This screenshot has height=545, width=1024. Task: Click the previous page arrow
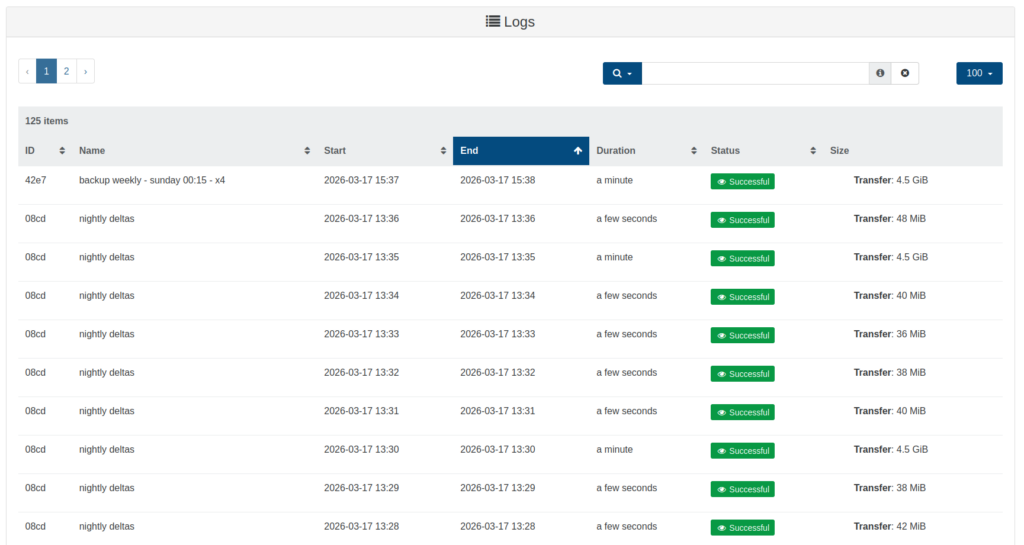tap(27, 71)
